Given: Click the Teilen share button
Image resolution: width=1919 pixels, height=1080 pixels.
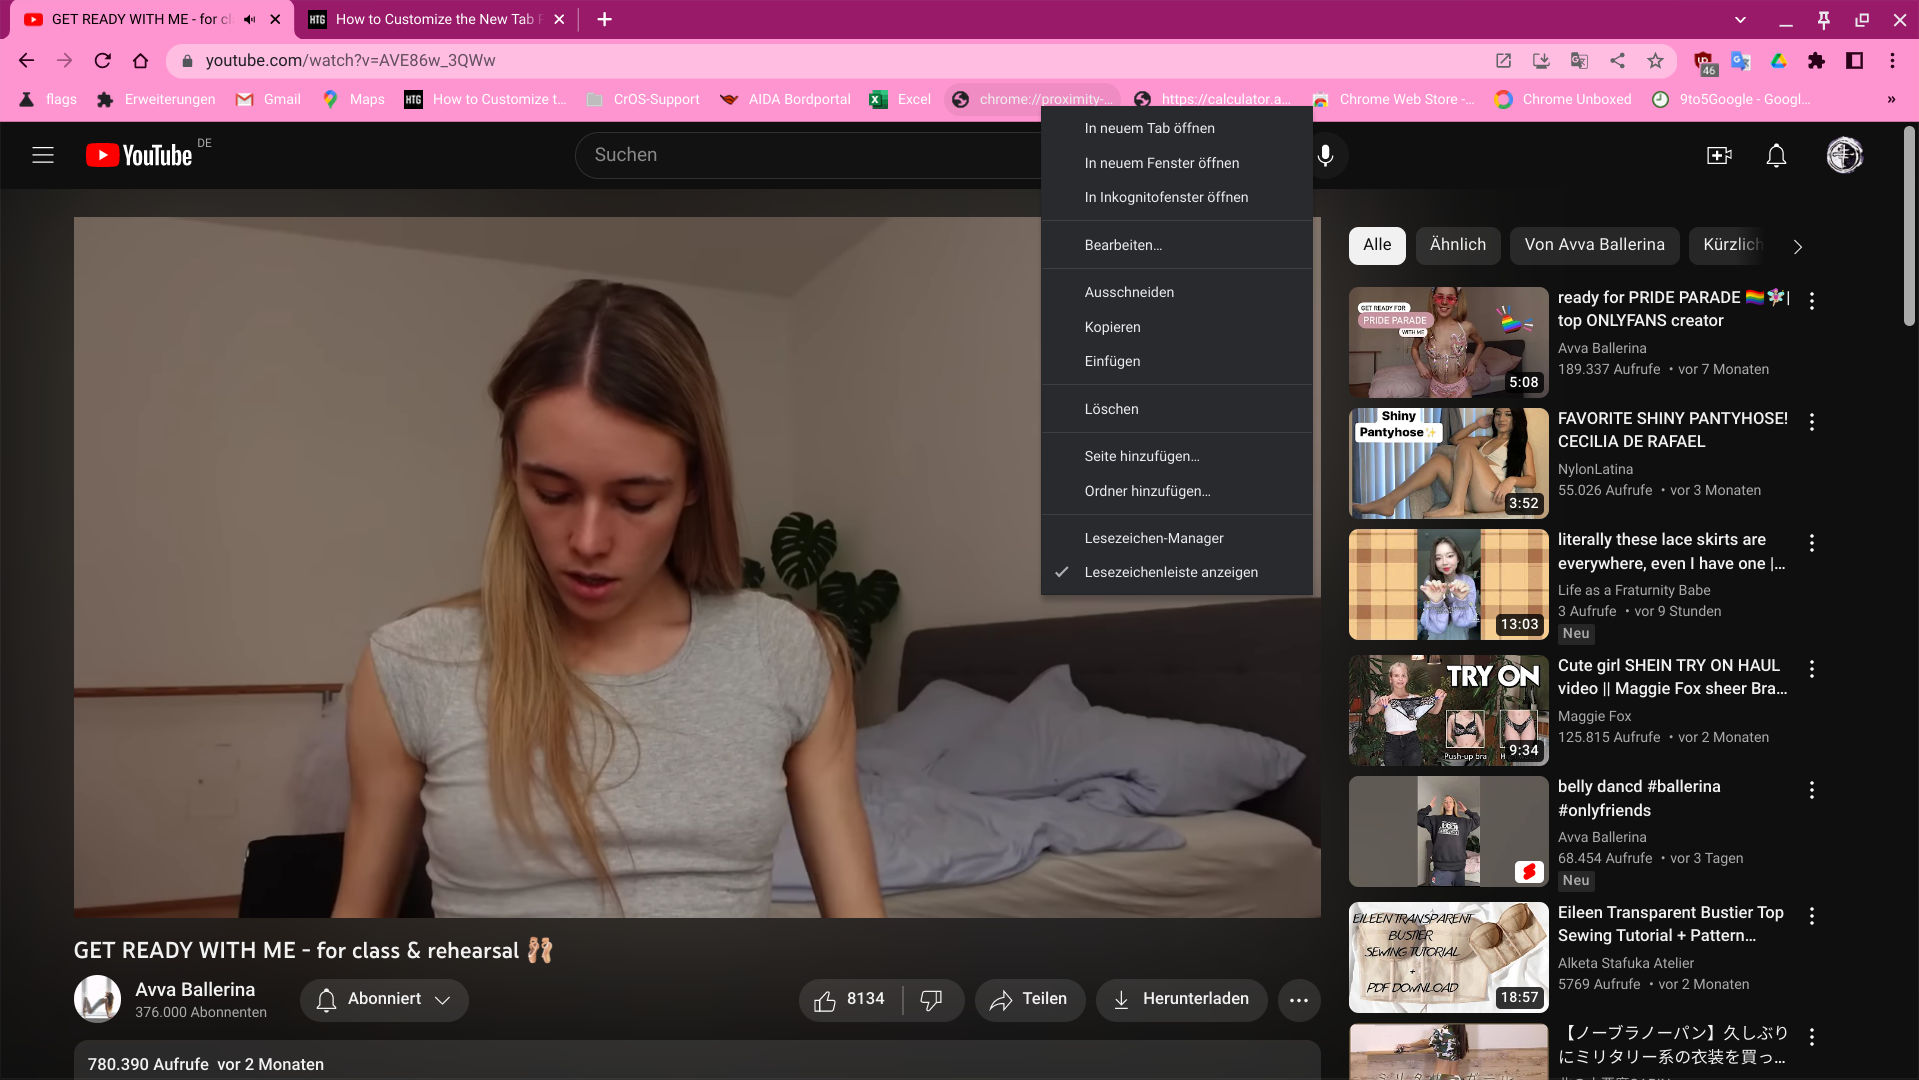Looking at the screenshot, I should [x=1029, y=1000].
